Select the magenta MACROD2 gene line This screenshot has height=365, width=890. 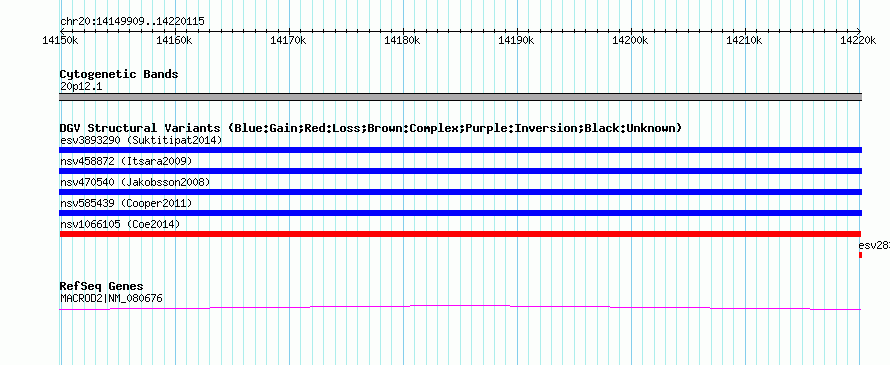point(460,307)
